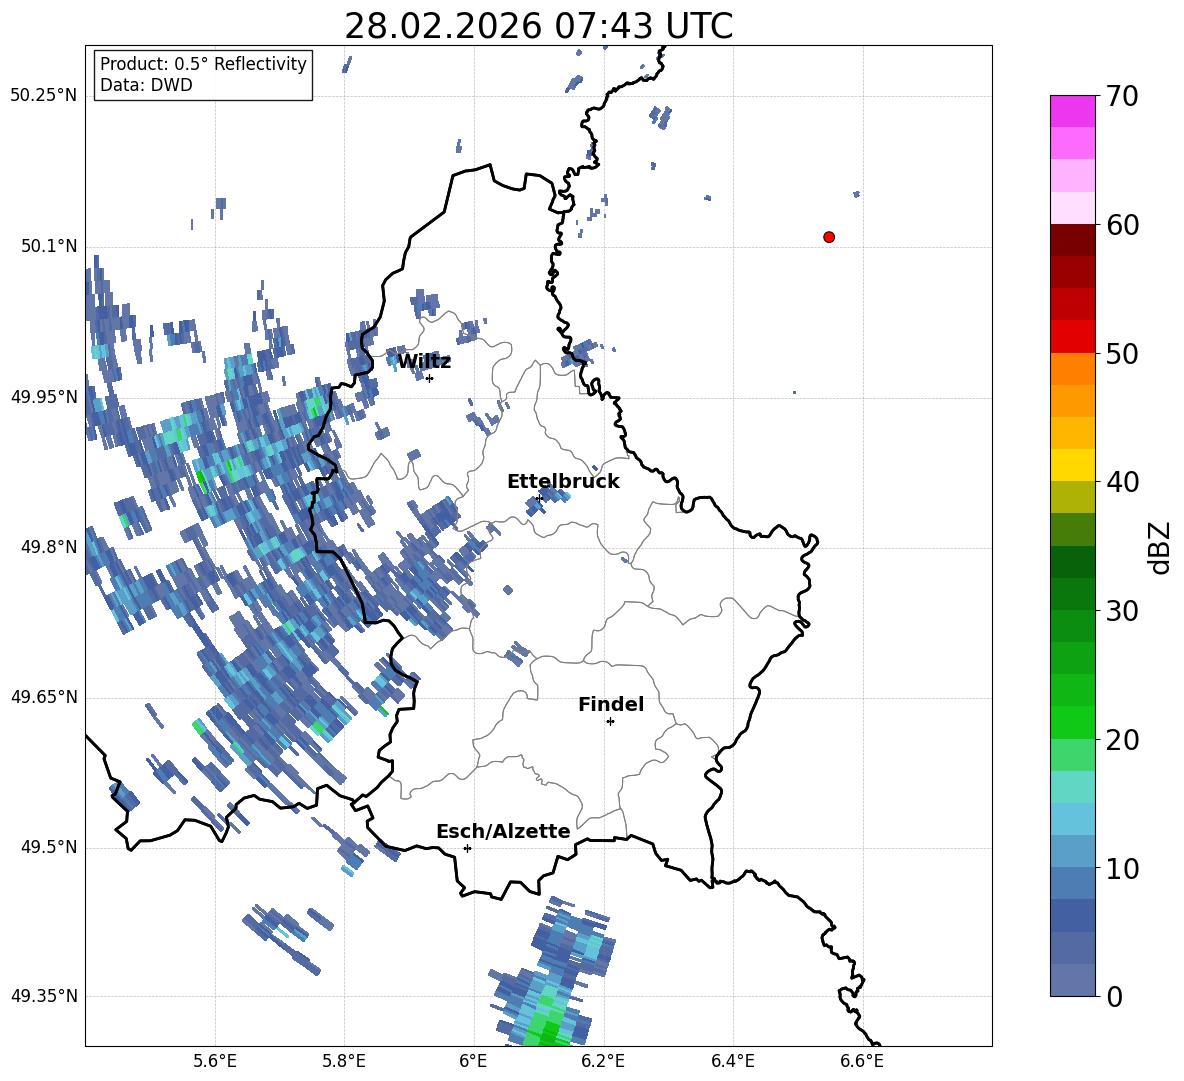The height and width of the screenshot is (1081, 1184).
Task: Click the 49.95°N latitude label
Action: (44, 397)
